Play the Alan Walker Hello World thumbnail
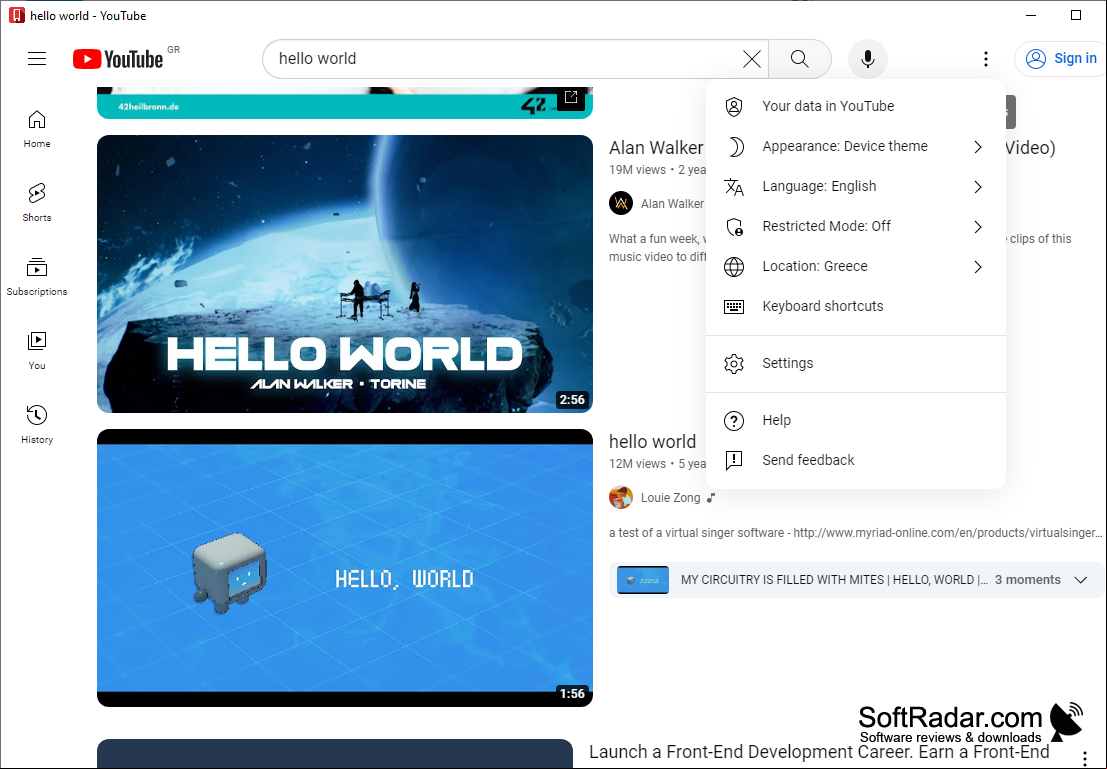Image resolution: width=1107 pixels, height=769 pixels. (x=345, y=274)
